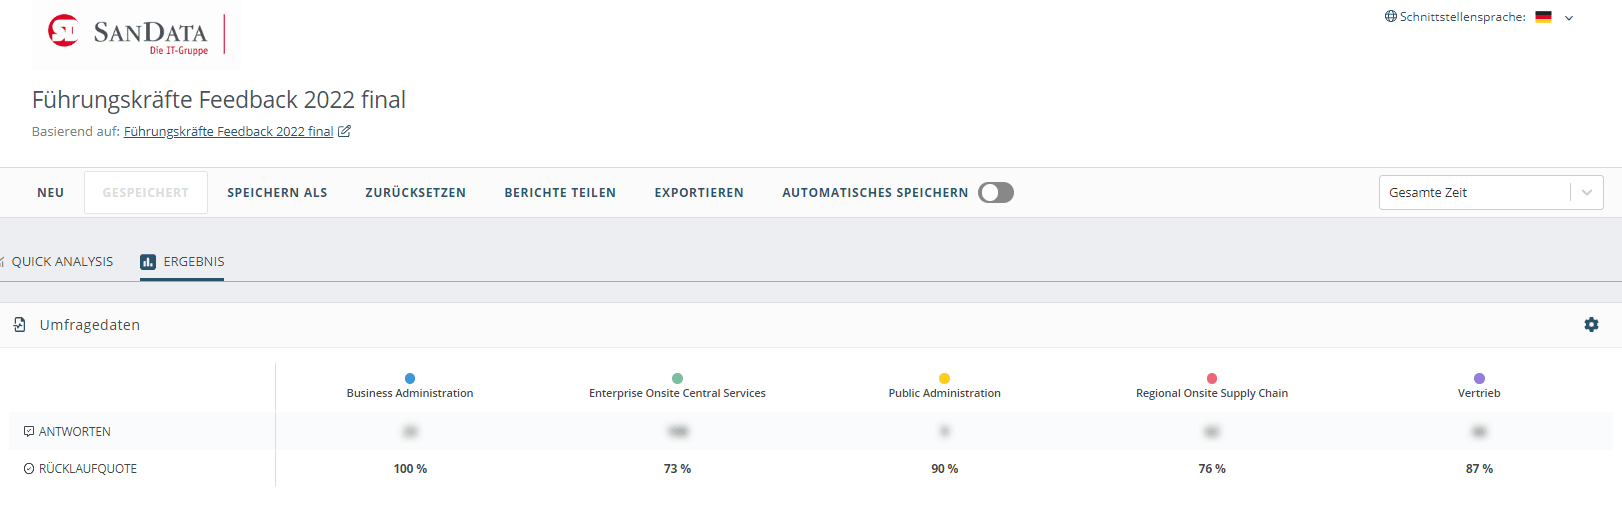Click purple dot for Vertrieb
The image size is (1622, 506).
[1479, 378]
